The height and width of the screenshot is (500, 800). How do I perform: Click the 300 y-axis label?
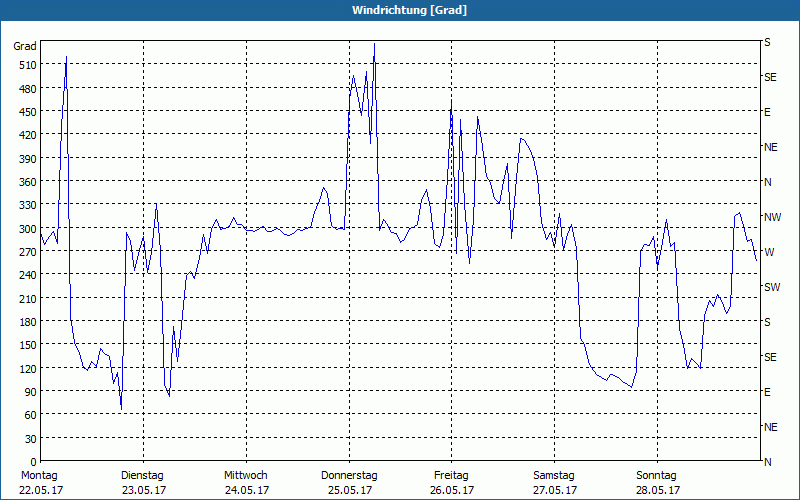point(28,229)
